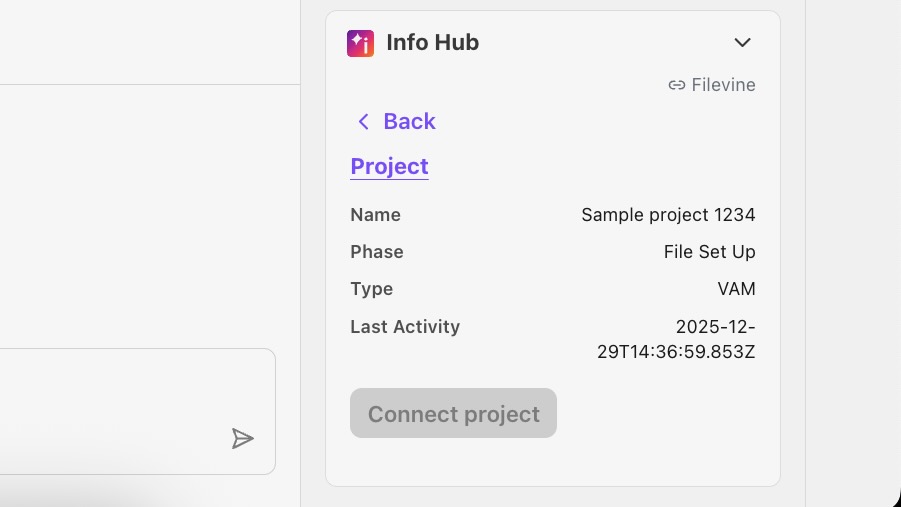Click the File Set Up phase value

[709, 252]
